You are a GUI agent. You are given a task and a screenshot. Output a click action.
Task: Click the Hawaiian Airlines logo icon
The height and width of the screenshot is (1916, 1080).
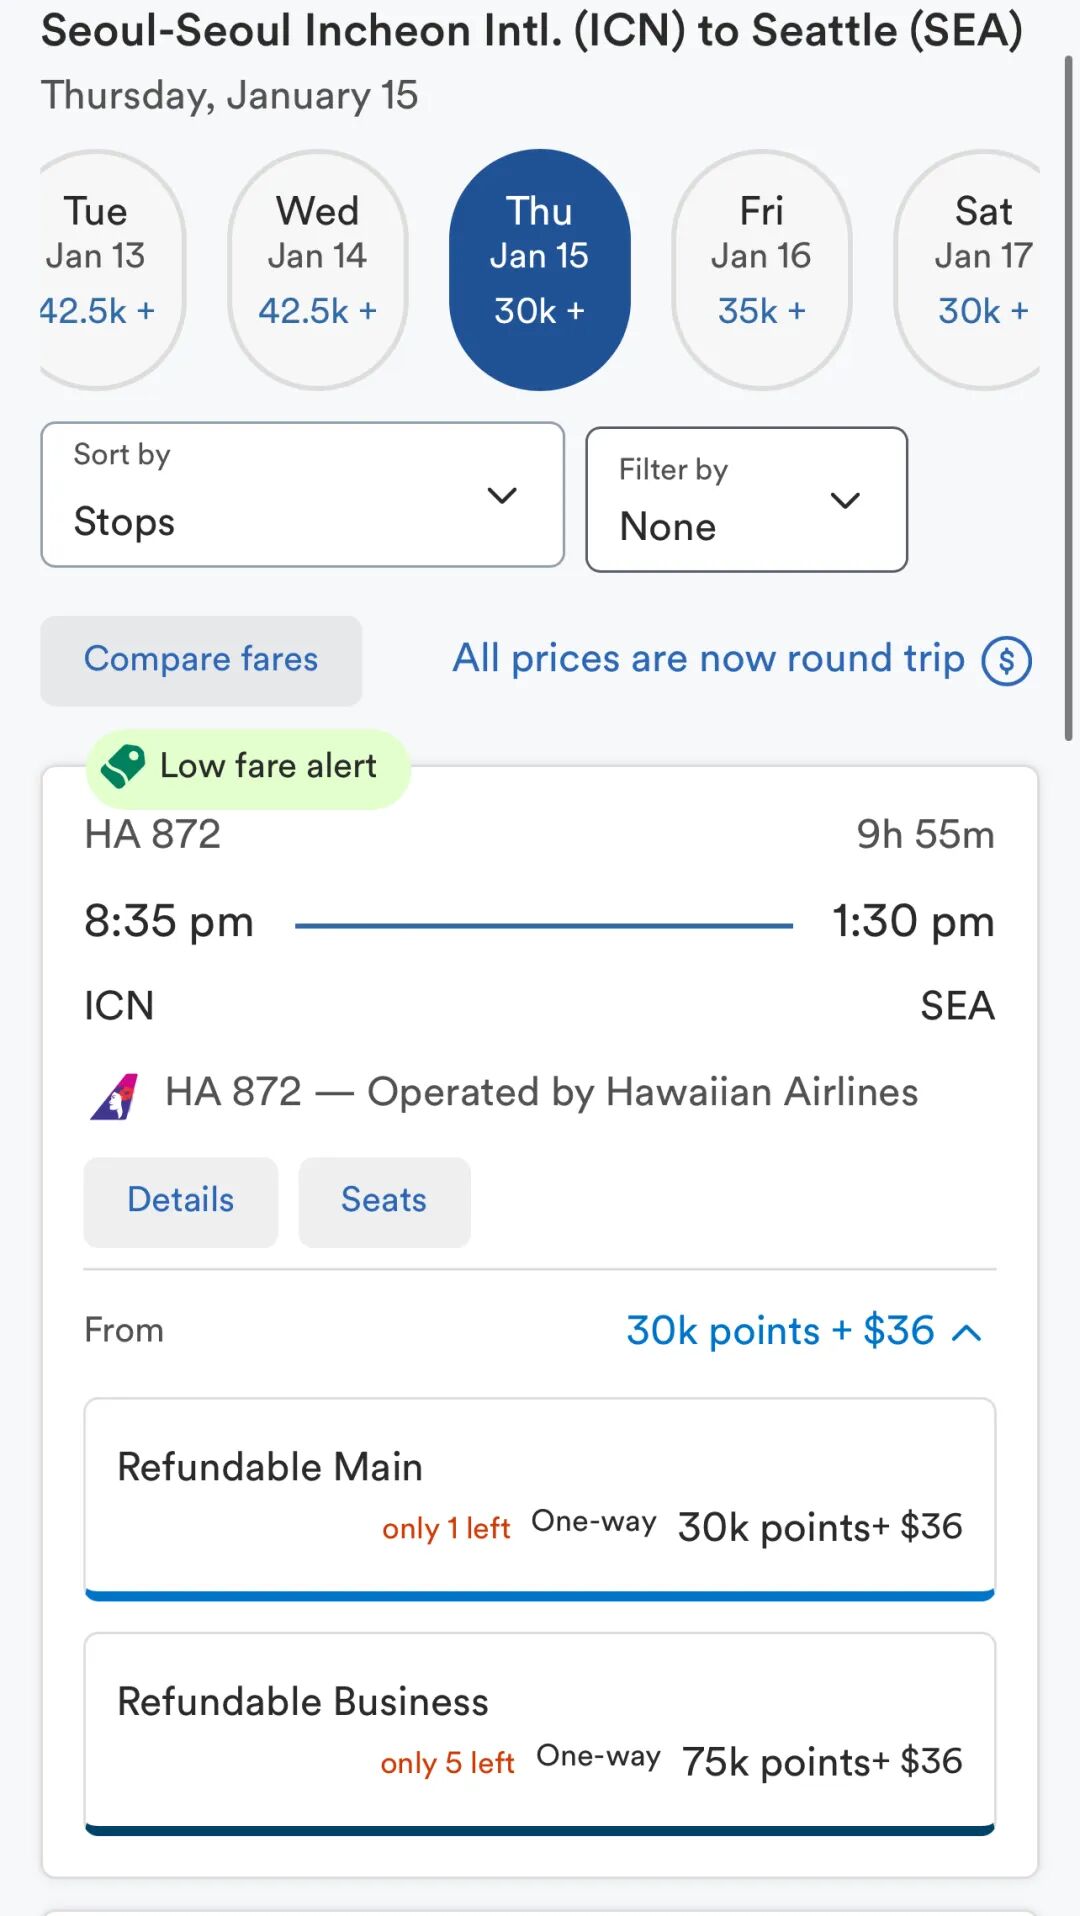coord(115,1096)
